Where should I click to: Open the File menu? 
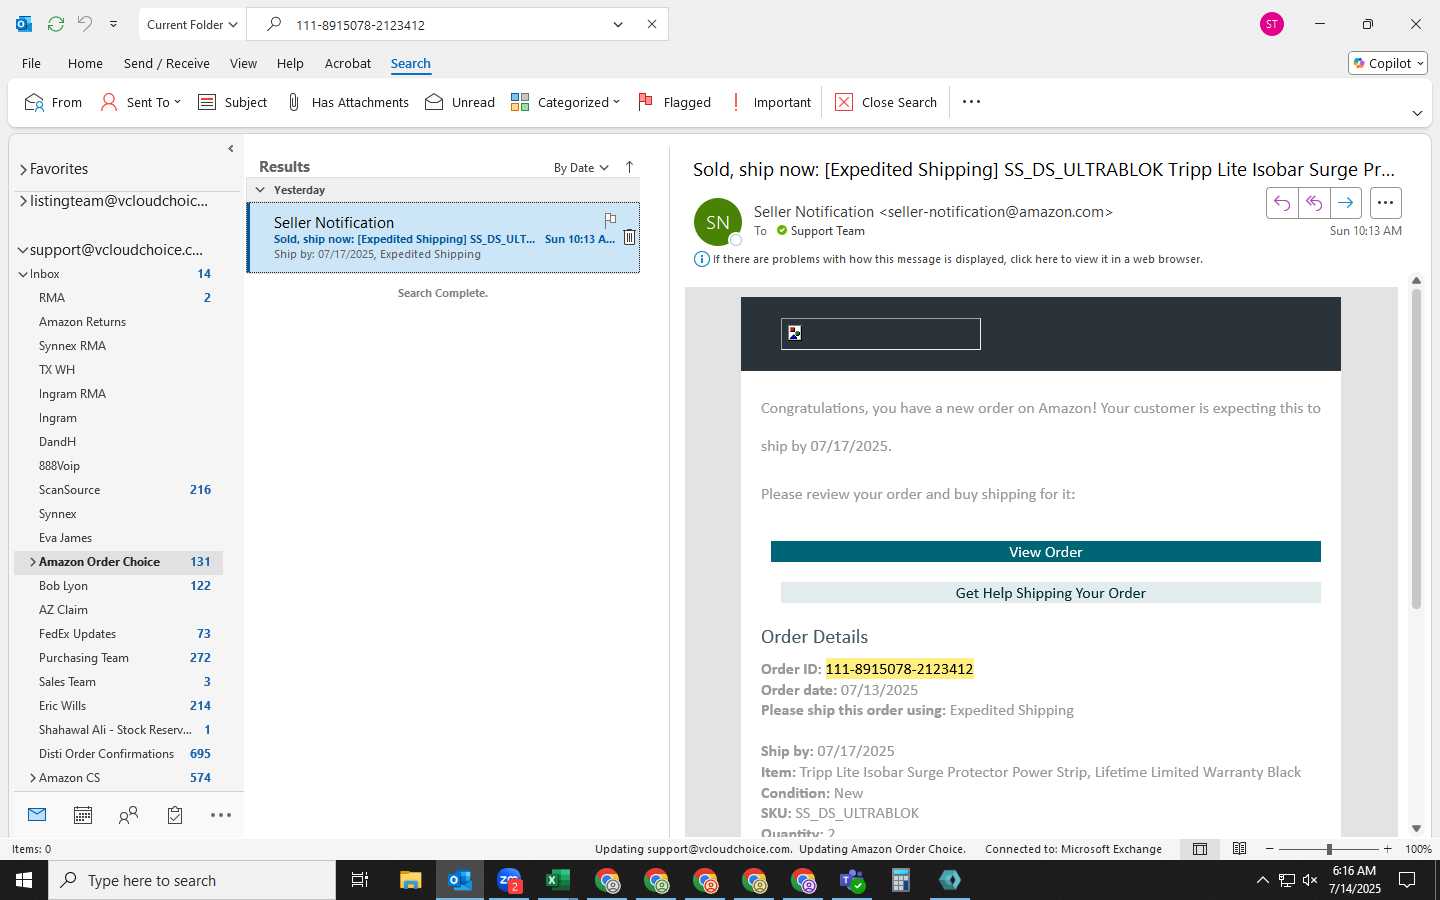pyautogui.click(x=32, y=63)
